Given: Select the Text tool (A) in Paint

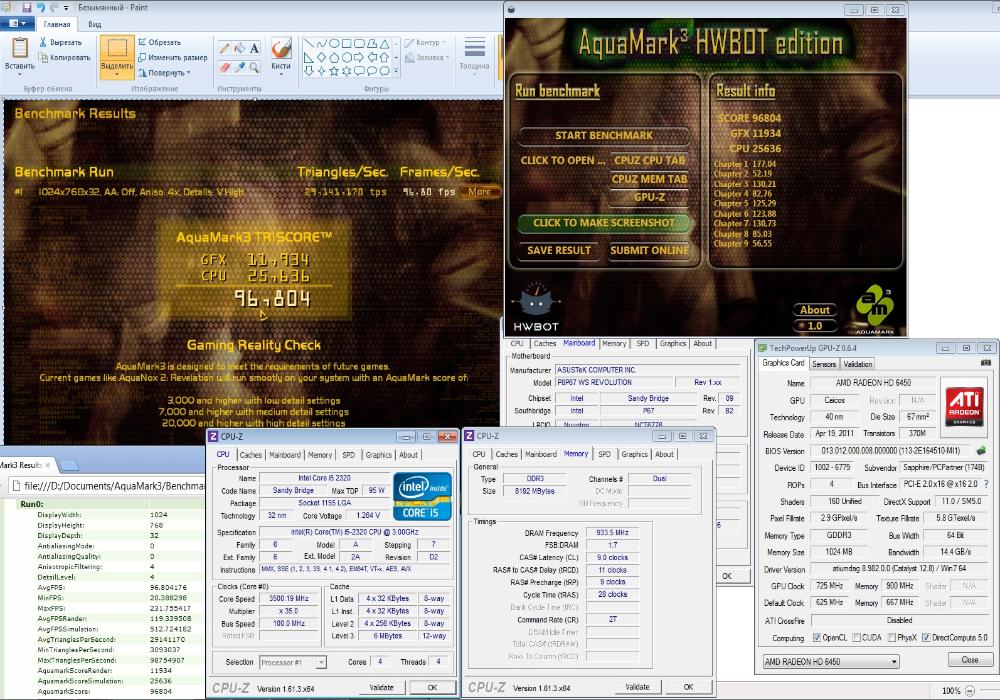Looking at the screenshot, I should pos(254,48).
